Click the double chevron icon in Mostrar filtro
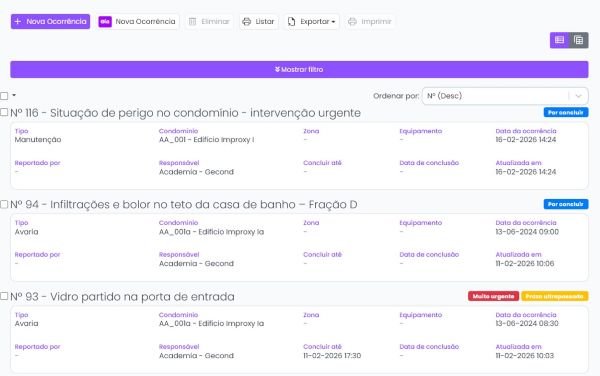600x376 pixels. click(x=277, y=69)
